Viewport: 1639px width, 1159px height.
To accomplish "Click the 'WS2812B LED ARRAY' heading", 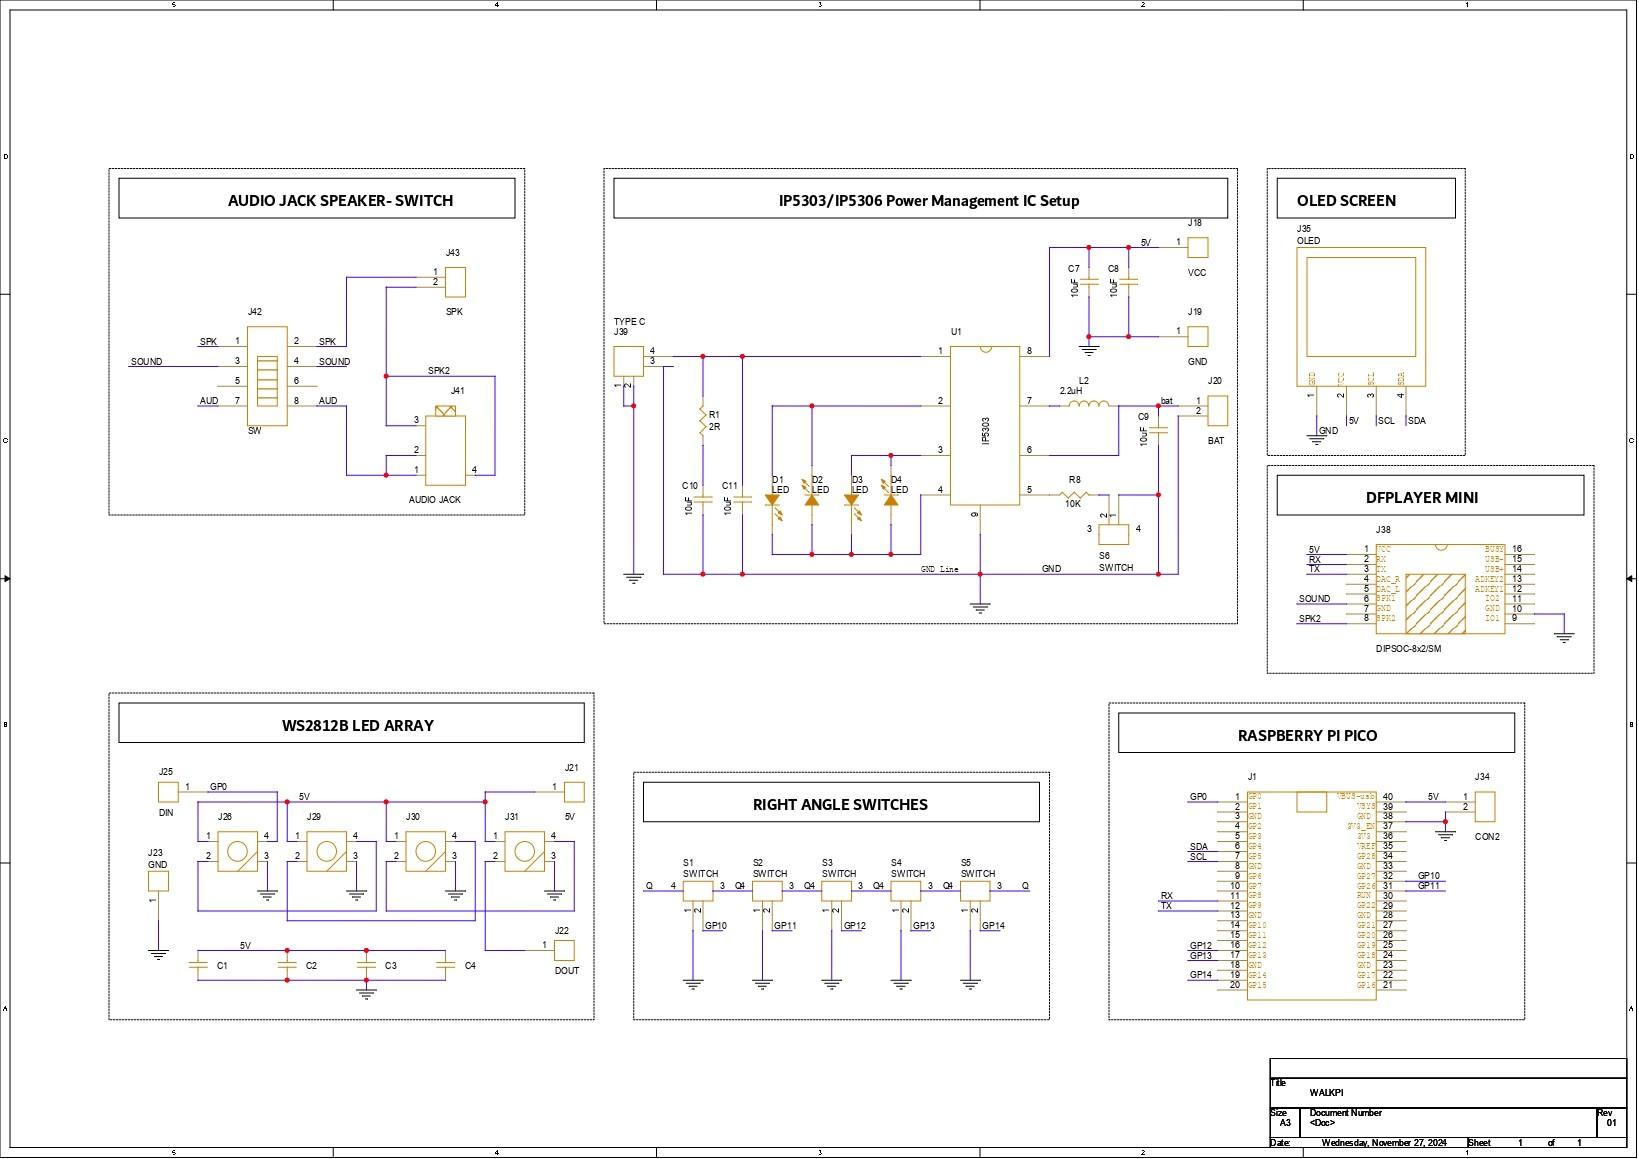I will (357, 725).
